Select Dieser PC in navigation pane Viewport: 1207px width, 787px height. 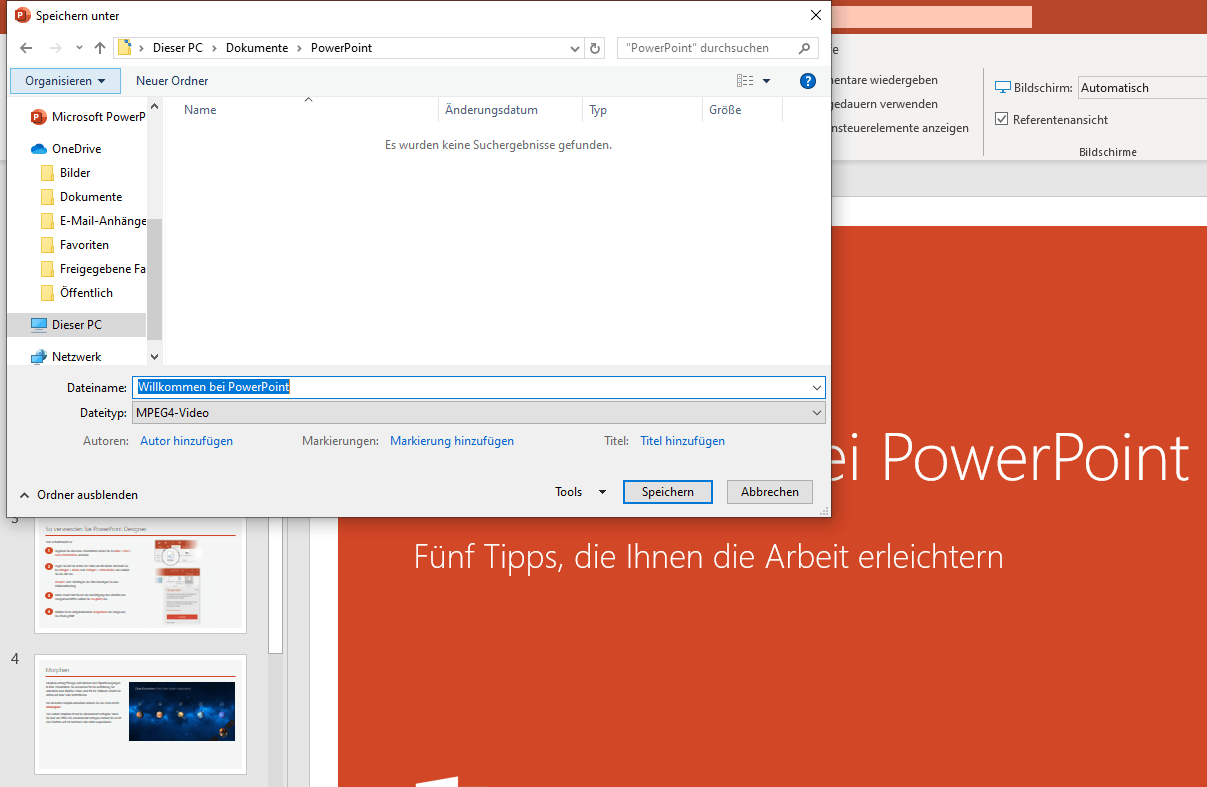76,325
